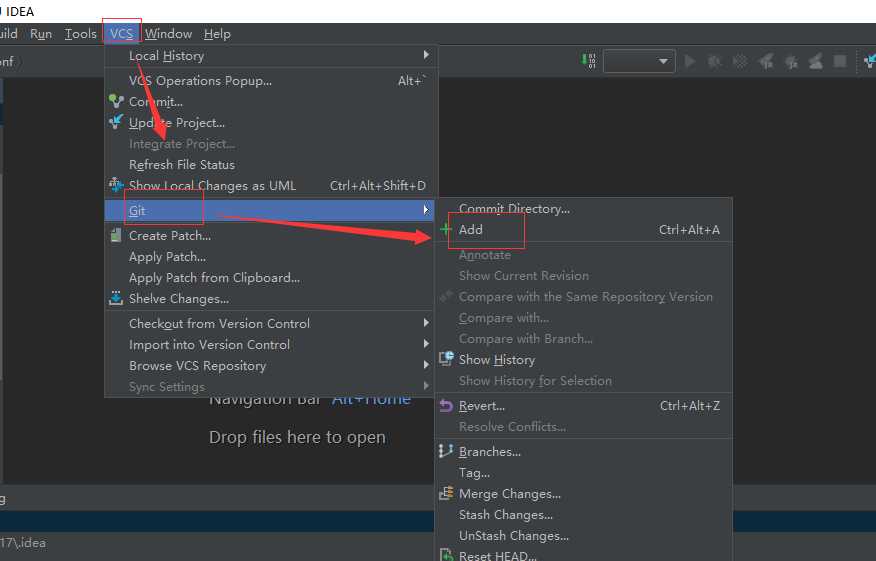The image size is (876, 561).
Task: Click the Branches icon in Git submenu
Action: tap(446, 451)
